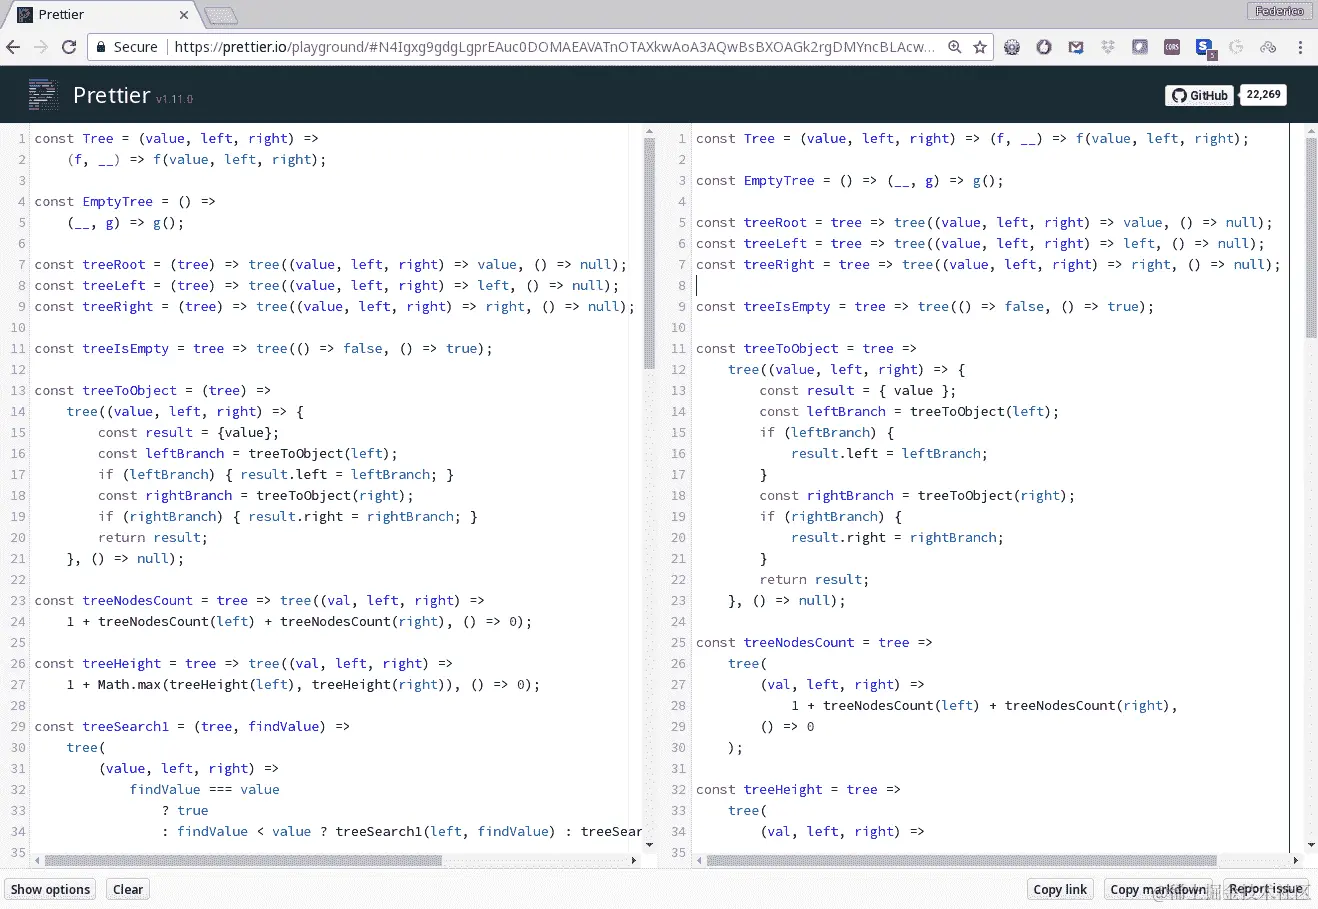The image size is (1318, 909).
Task: Click 'treeRight' declaration in the output panel
Action: pos(779,264)
